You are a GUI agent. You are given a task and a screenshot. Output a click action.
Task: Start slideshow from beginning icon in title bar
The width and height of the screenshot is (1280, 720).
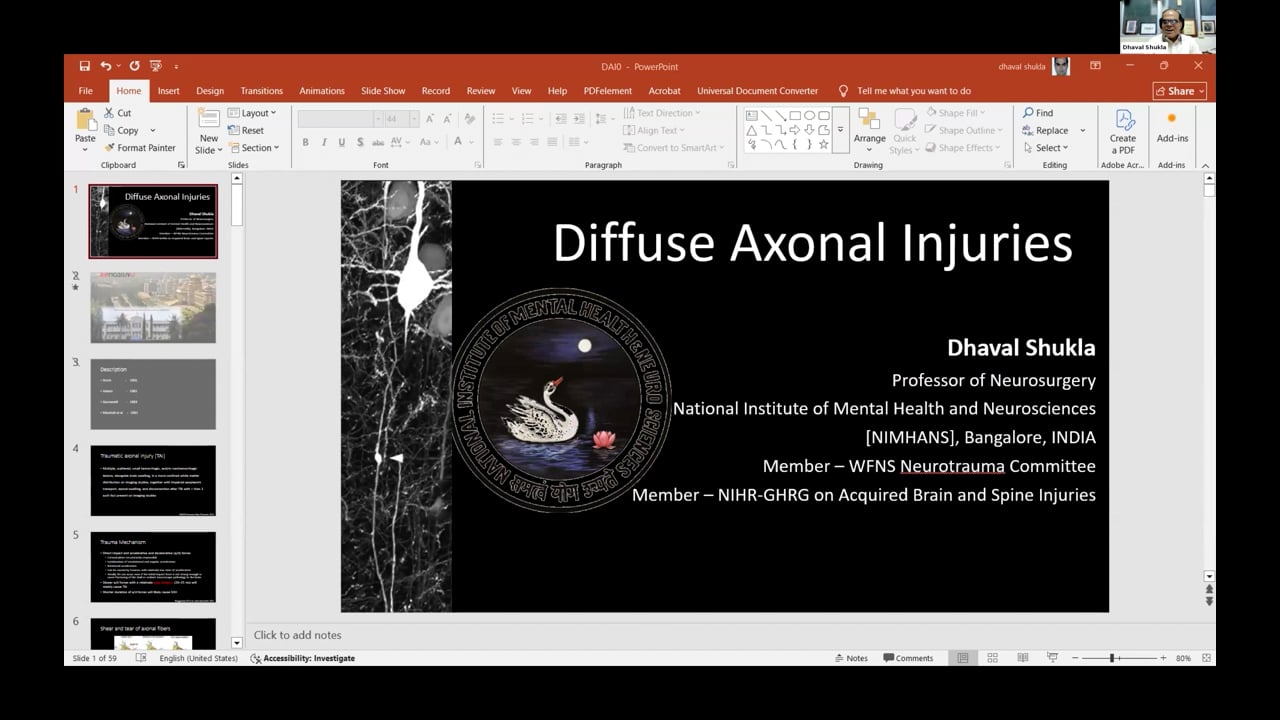click(x=156, y=66)
